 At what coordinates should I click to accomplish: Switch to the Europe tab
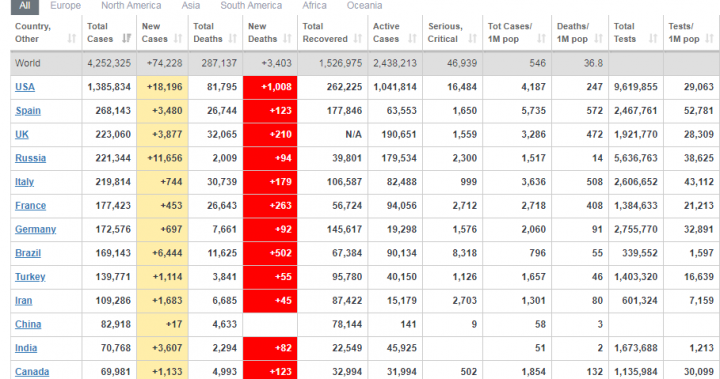66,6
